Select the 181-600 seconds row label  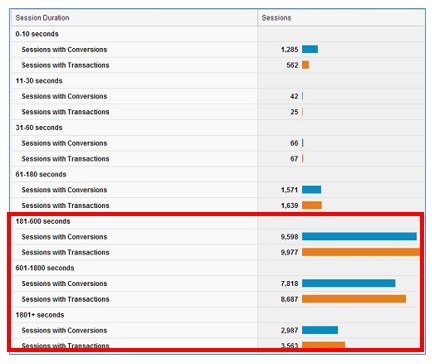(x=43, y=221)
